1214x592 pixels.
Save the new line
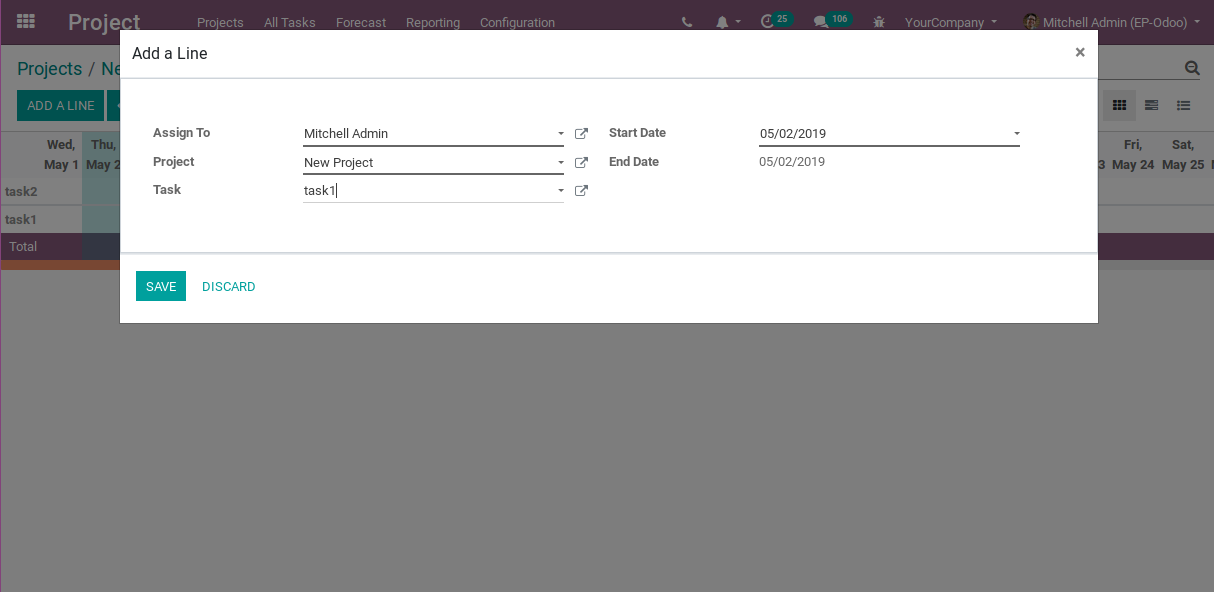coord(161,286)
